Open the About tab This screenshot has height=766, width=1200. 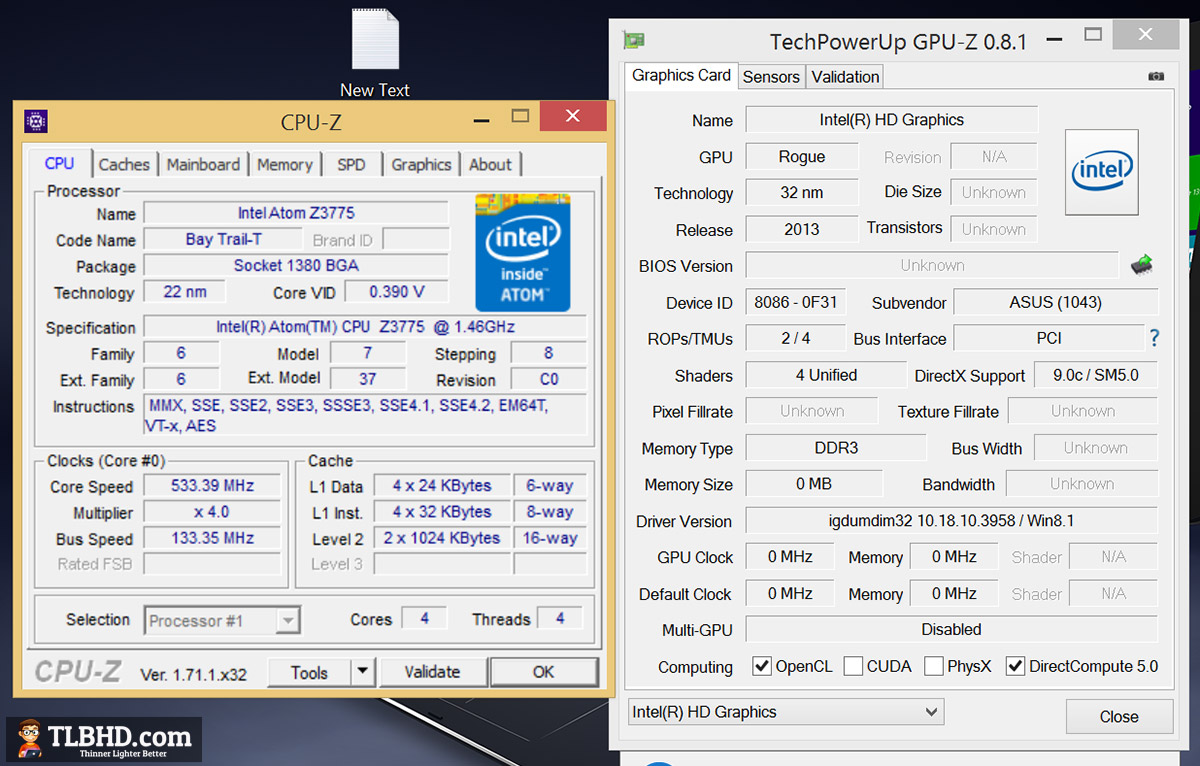(490, 165)
